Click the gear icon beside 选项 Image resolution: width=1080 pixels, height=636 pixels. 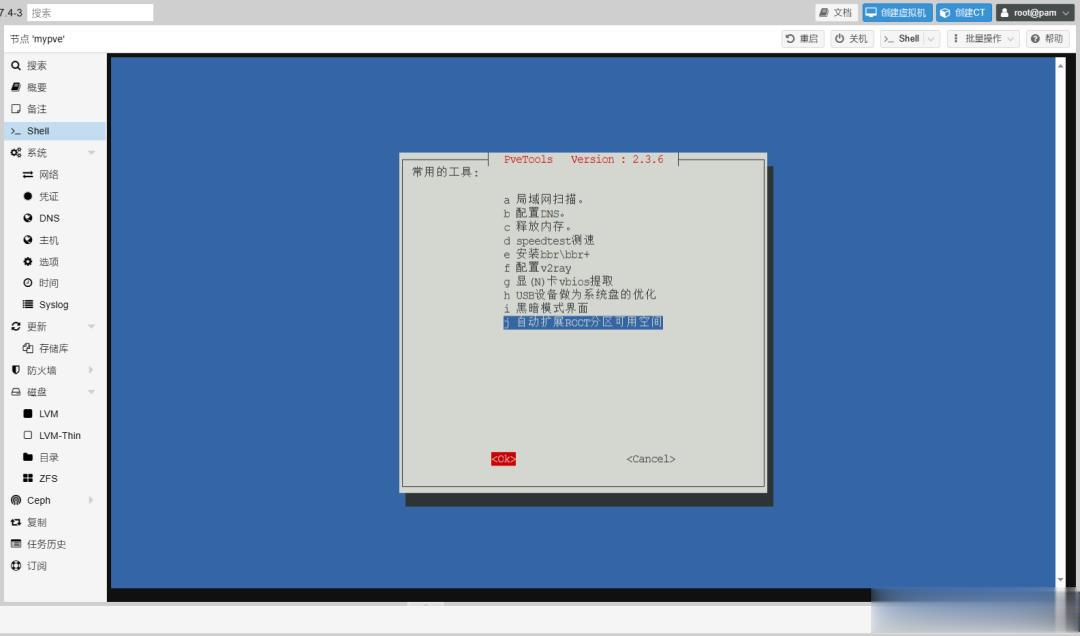point(28,261)
